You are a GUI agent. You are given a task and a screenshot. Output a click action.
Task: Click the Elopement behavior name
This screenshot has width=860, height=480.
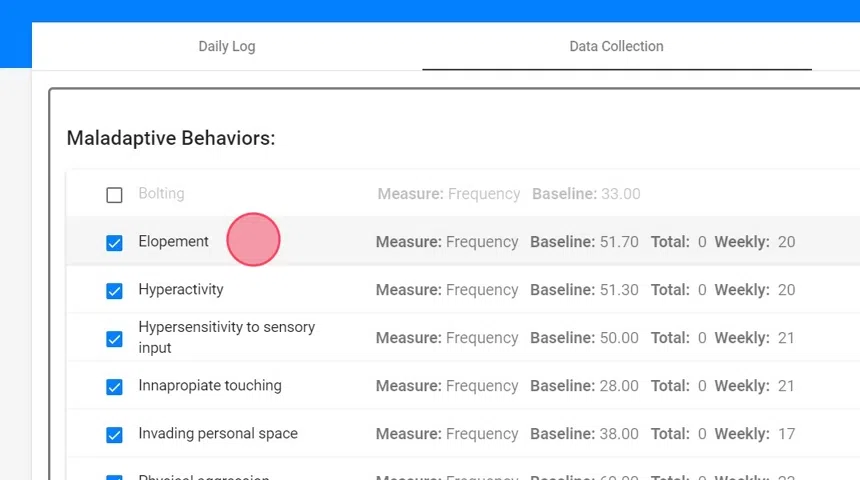coord(173,241)
